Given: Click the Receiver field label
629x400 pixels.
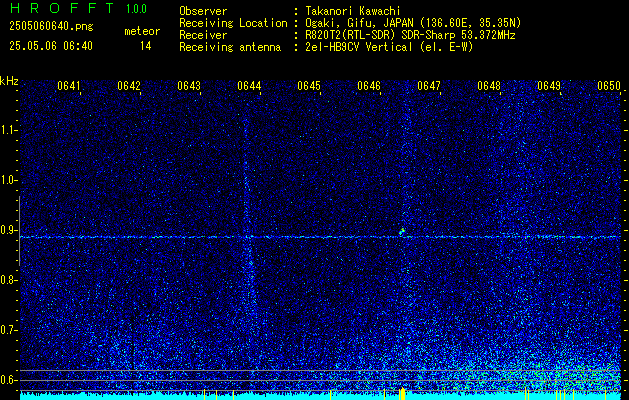Looking at the screenshot, I should pyautogui.click(x=203, y=35).
